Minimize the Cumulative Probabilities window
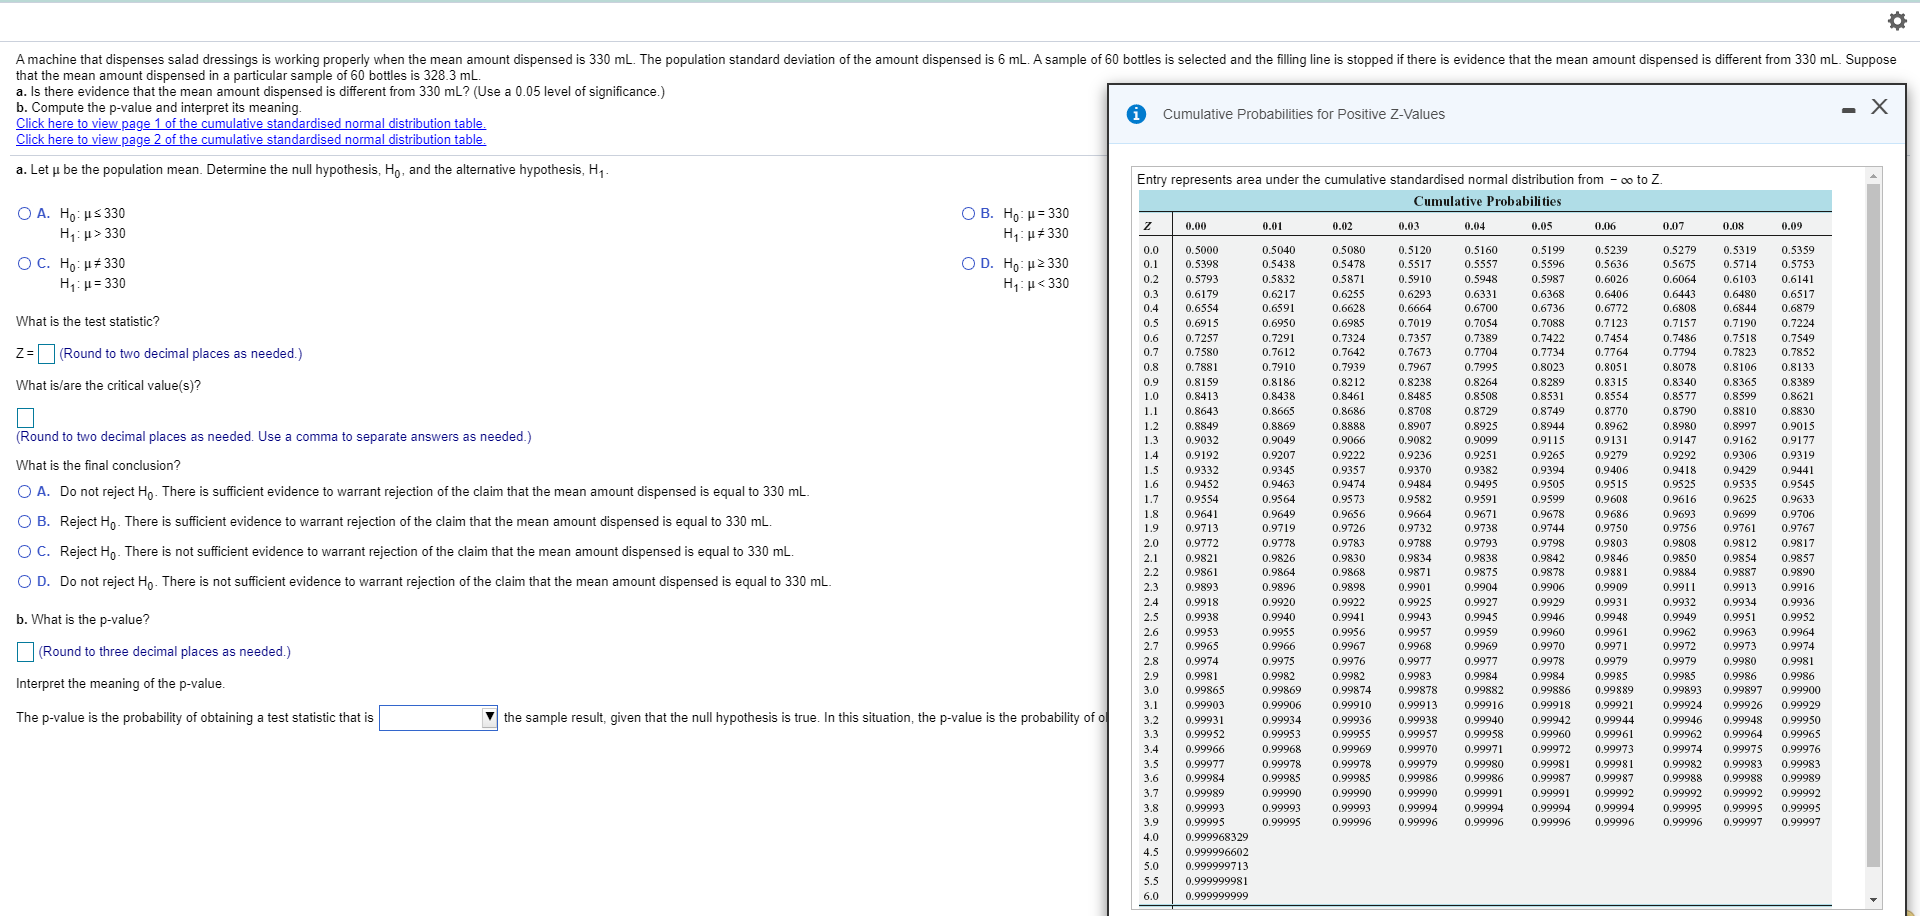The height and width of the screenshot is (916, 1920). pyautogui.click(x=1848, y=108)
